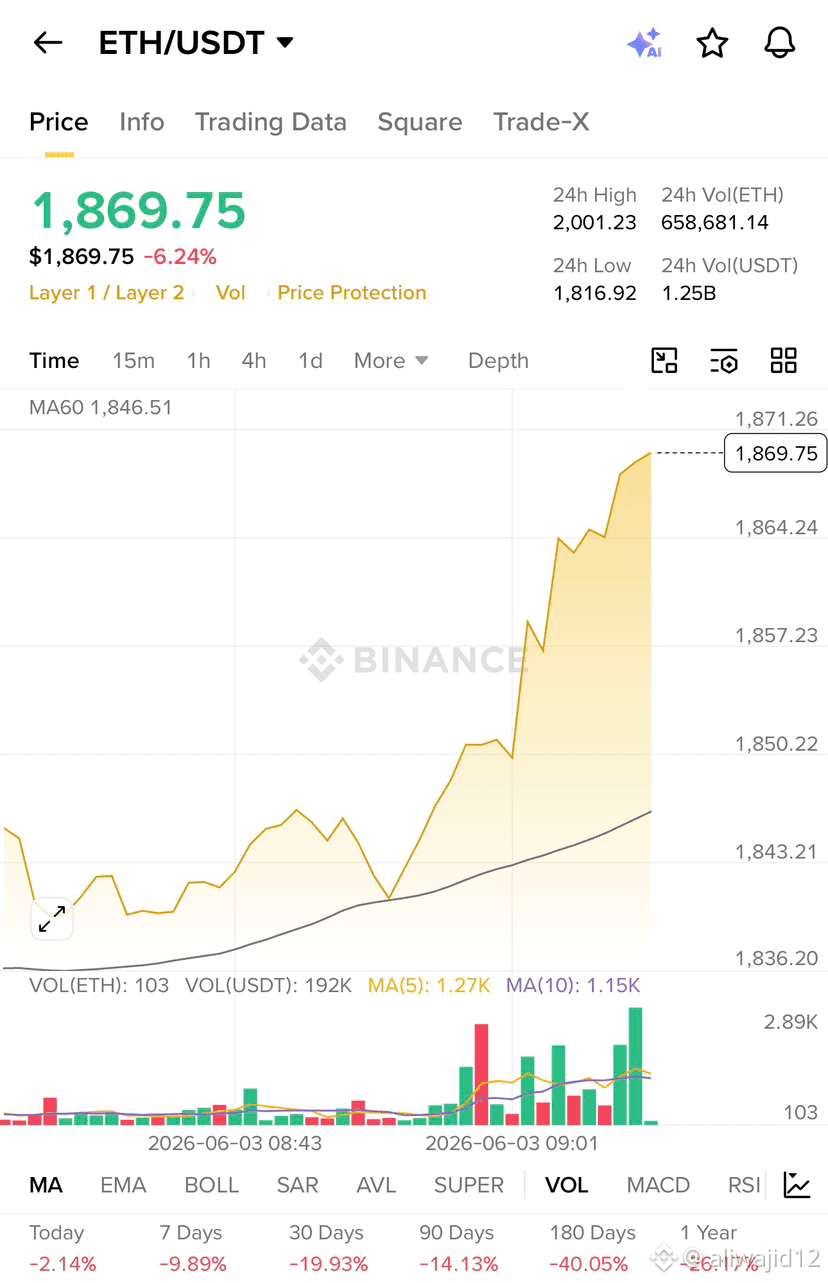Tap the Layer 1 / Layer 2 tag
Image resolution: width=828 pixels, height=1283 pixels.
click(107, 293)
